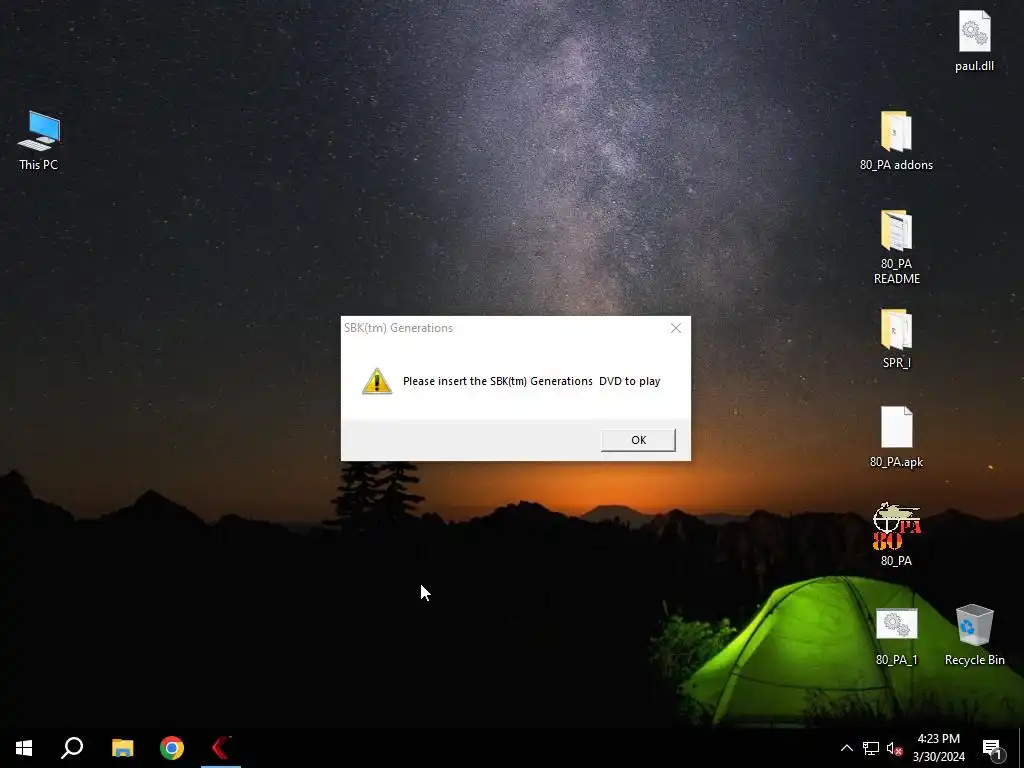Open File Explorer from the taskbar
Viewport: 1024px width, 768px height.
[122, 748]
